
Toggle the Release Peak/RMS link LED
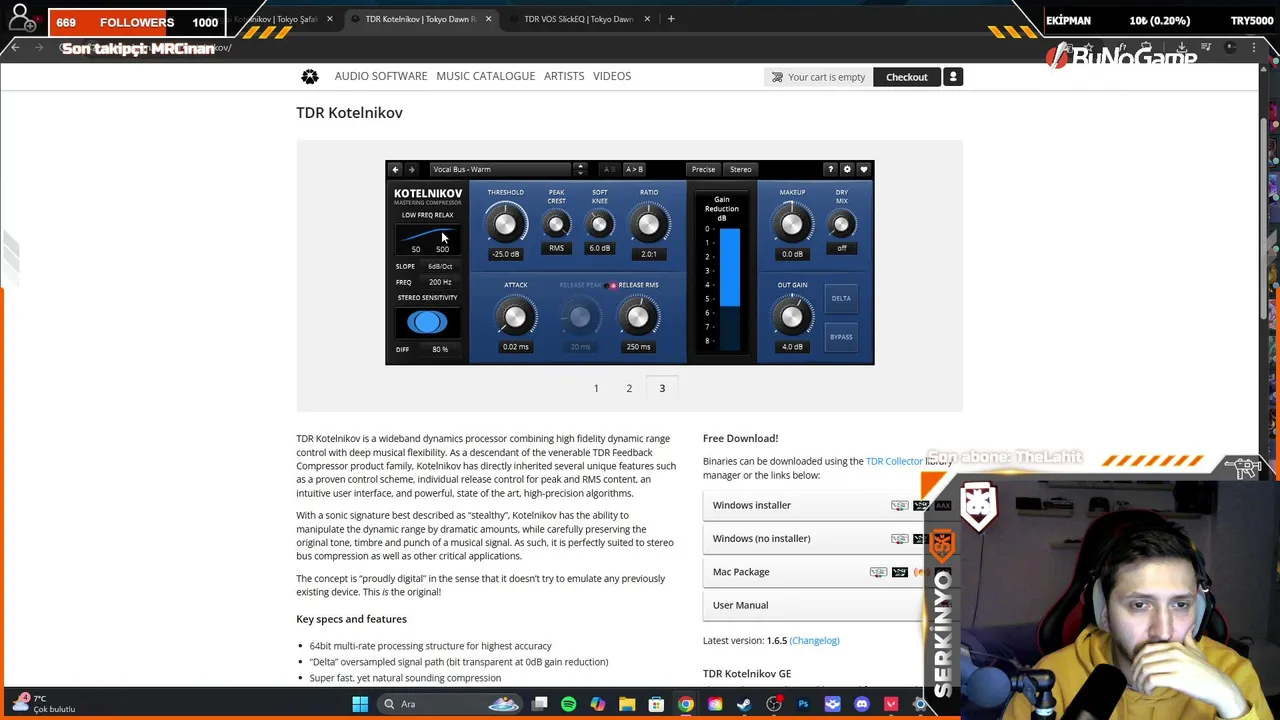(613, 285)
